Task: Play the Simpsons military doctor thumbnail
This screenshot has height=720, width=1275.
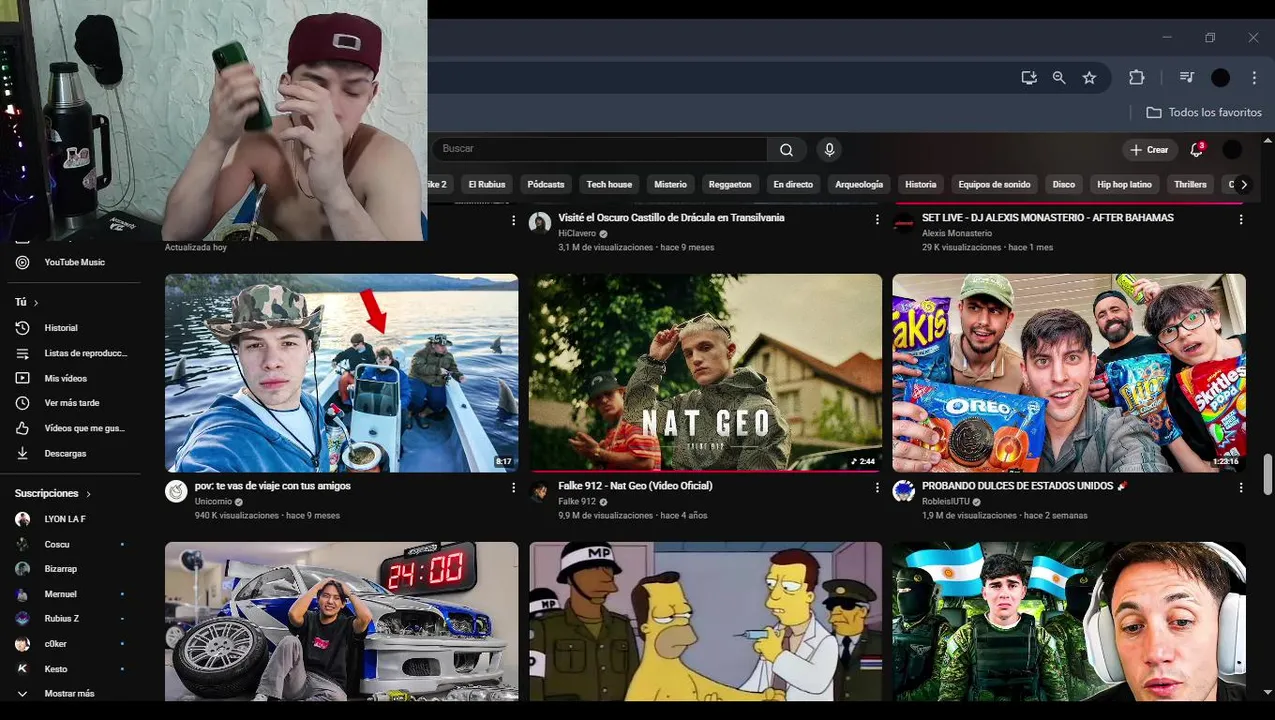Action: pos(706,621)
